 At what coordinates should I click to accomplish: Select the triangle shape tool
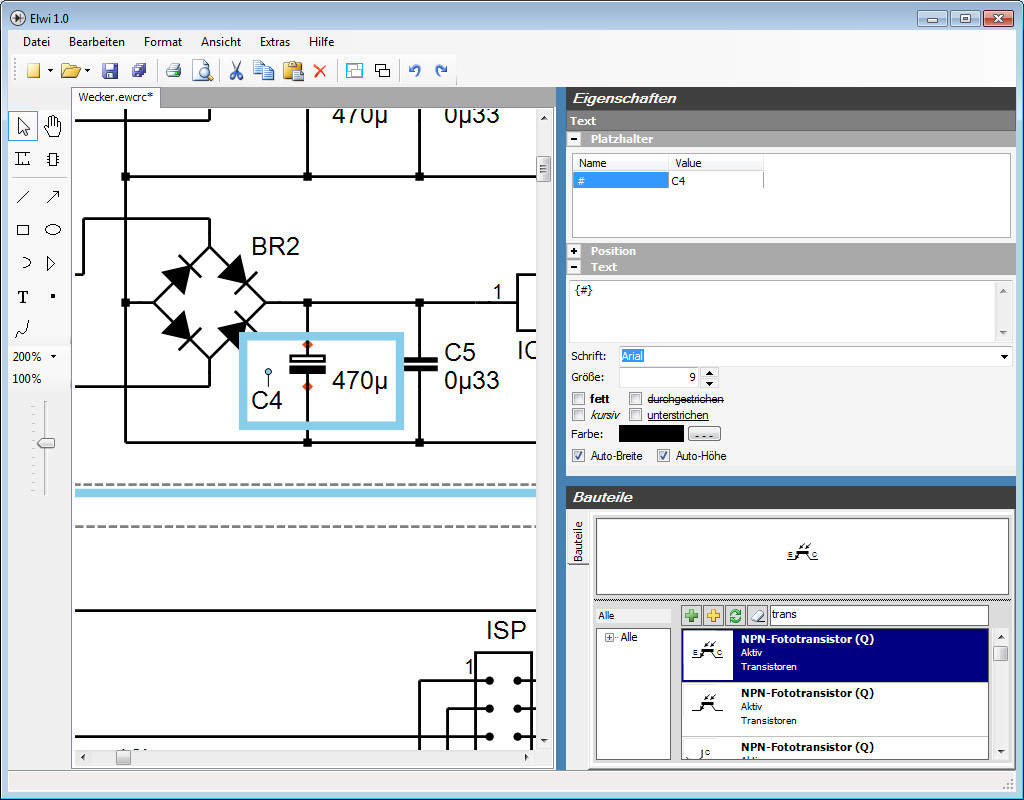(51, 263)
